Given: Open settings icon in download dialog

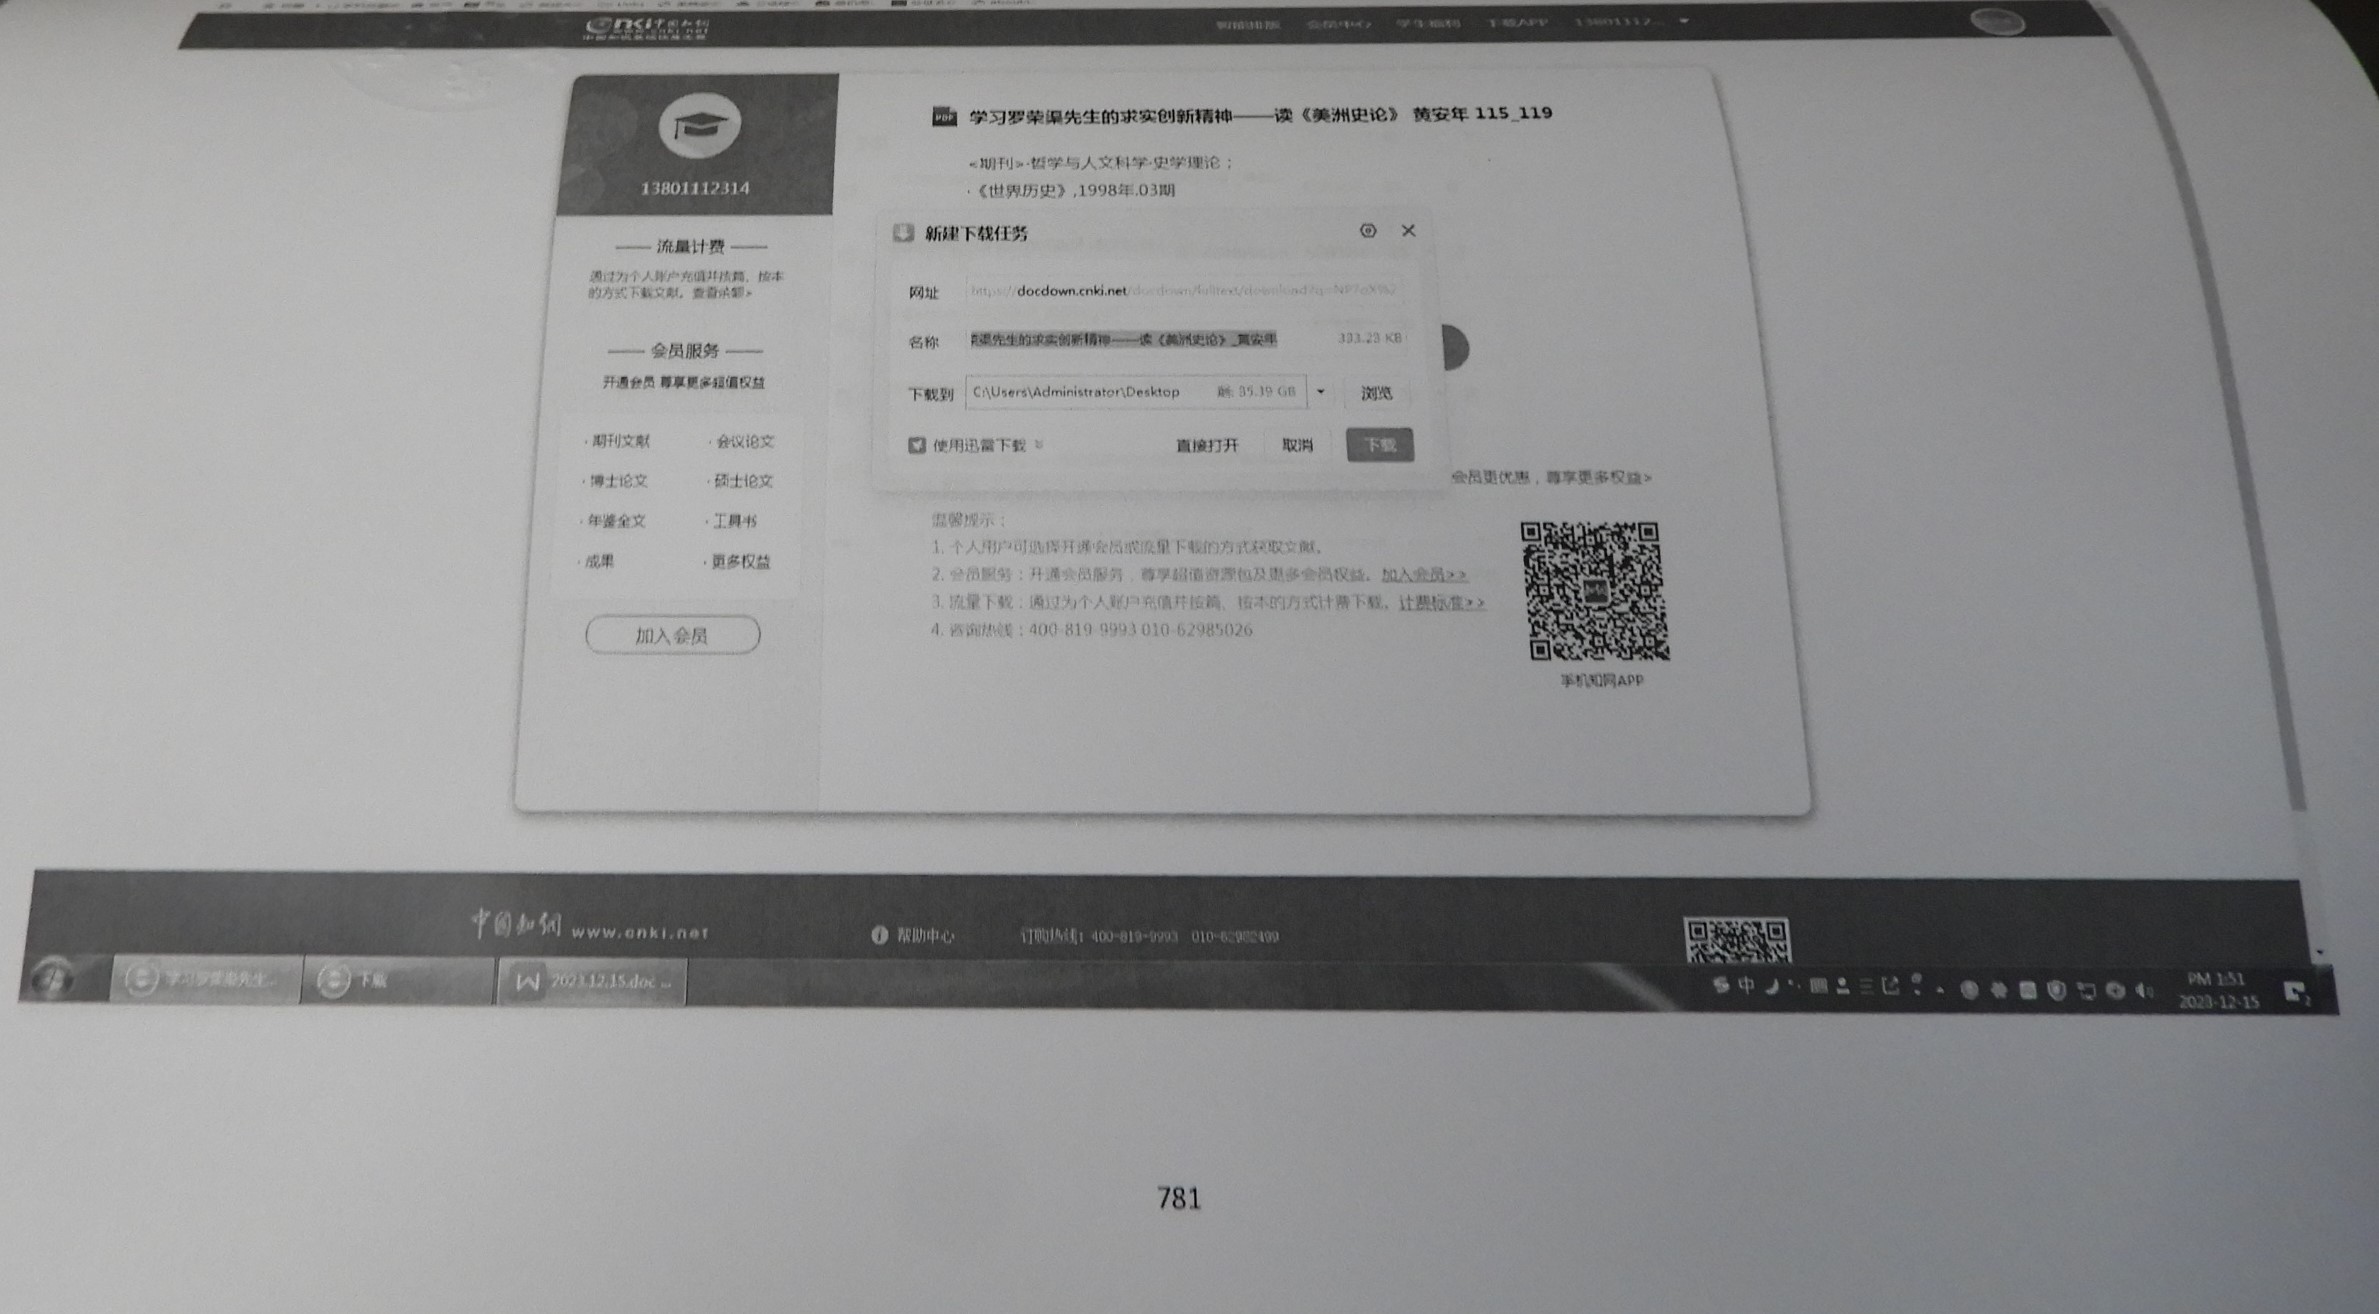Looking at the screenshot, I should [x=1368, y=231].
